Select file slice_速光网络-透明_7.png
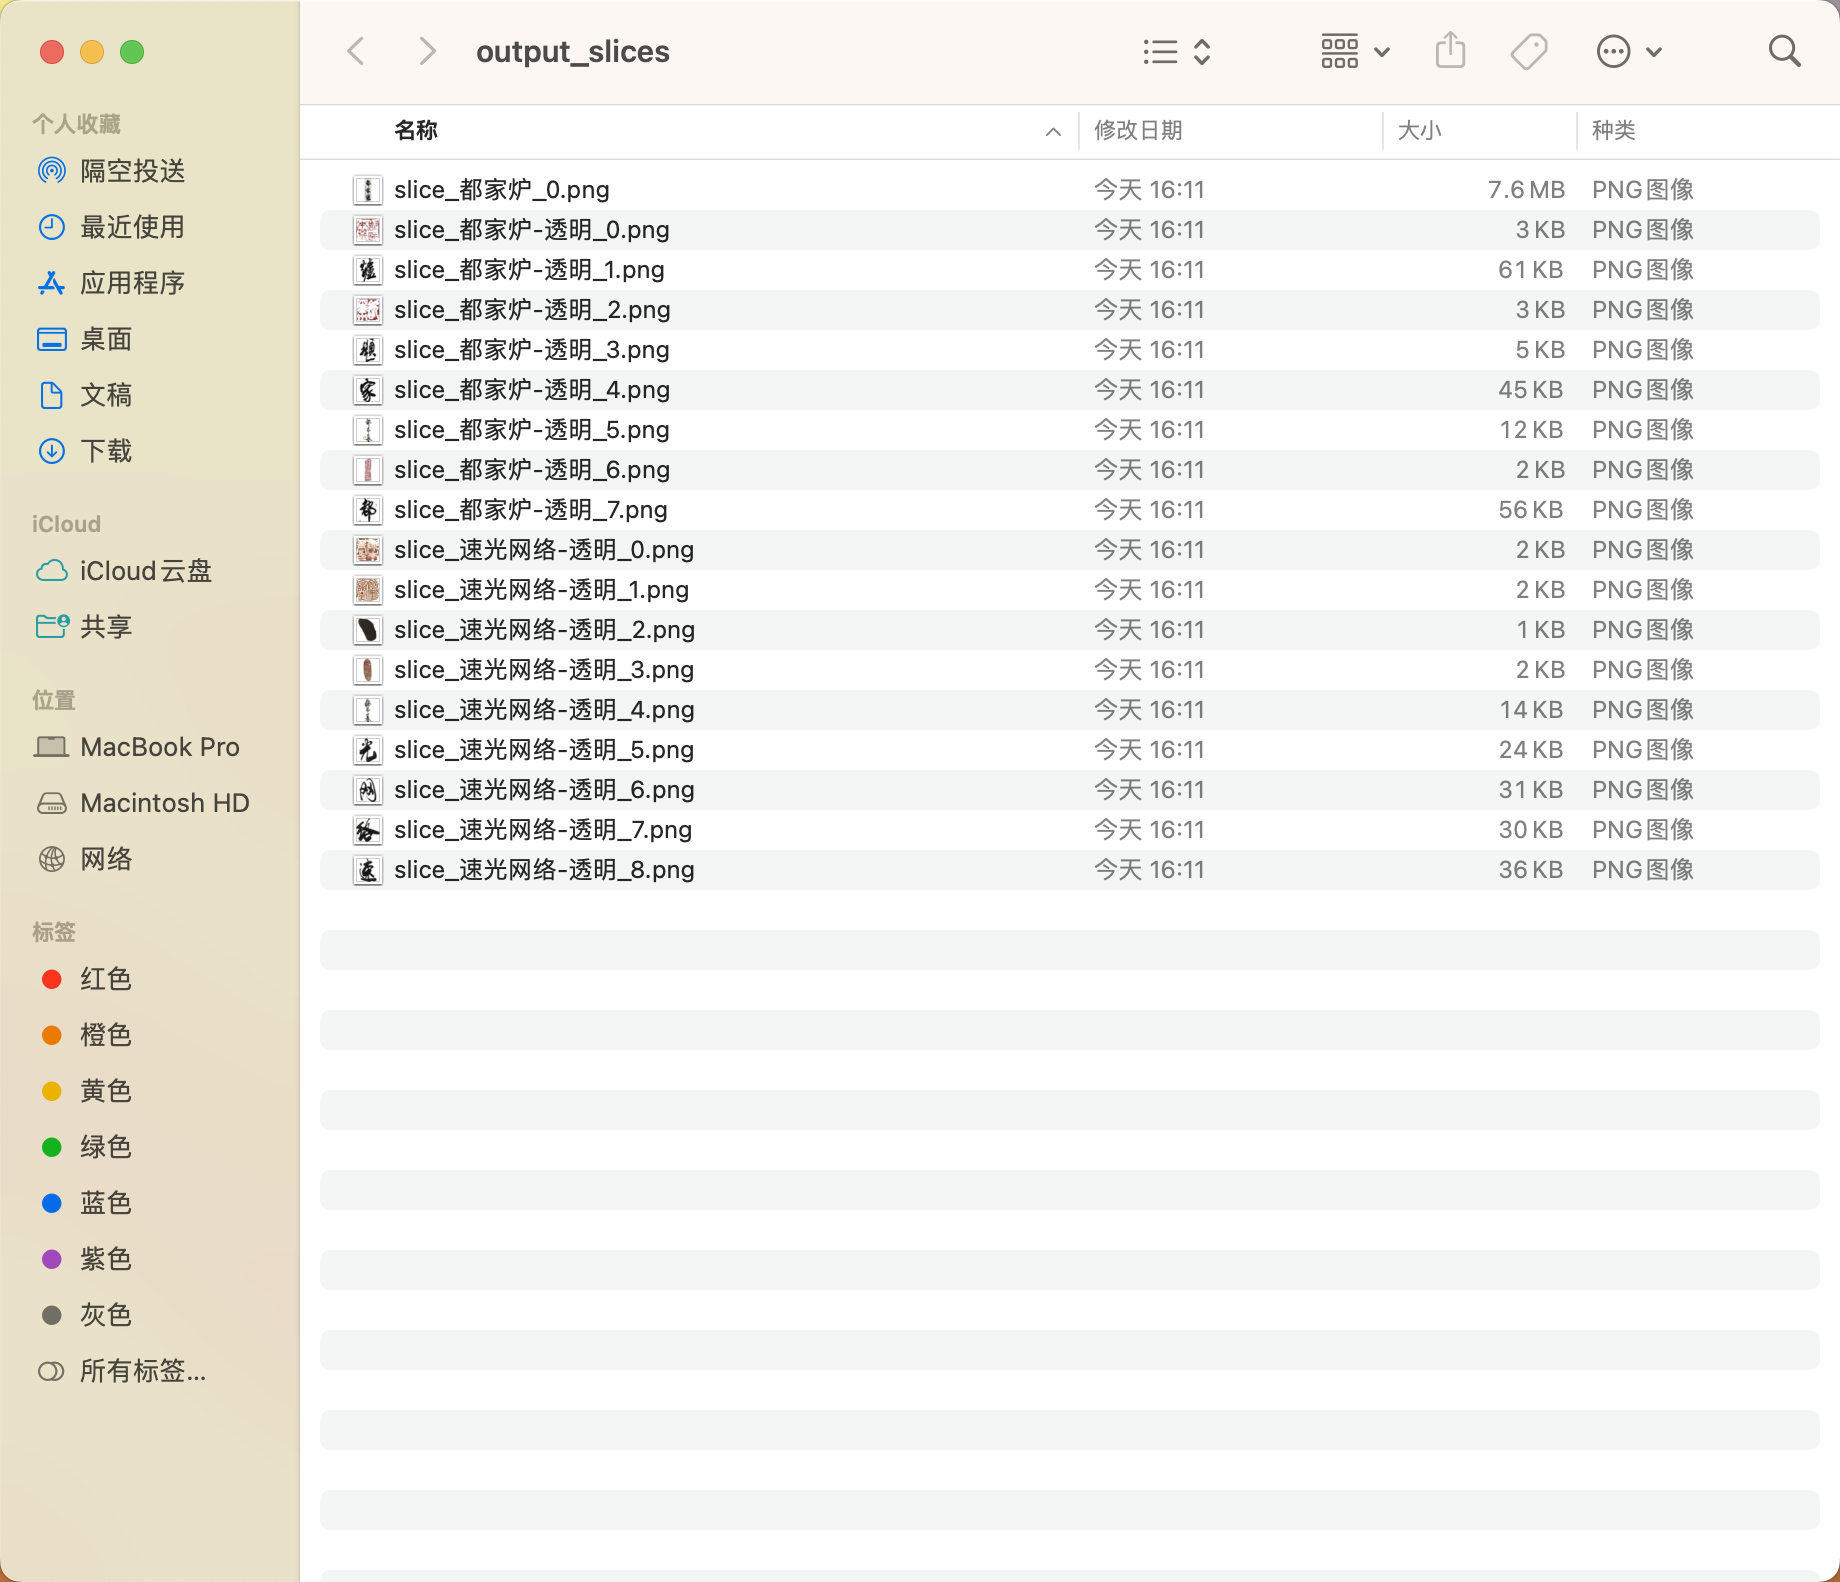This screenshot has height=1582, width=1840. click(x=1069, y=830)
